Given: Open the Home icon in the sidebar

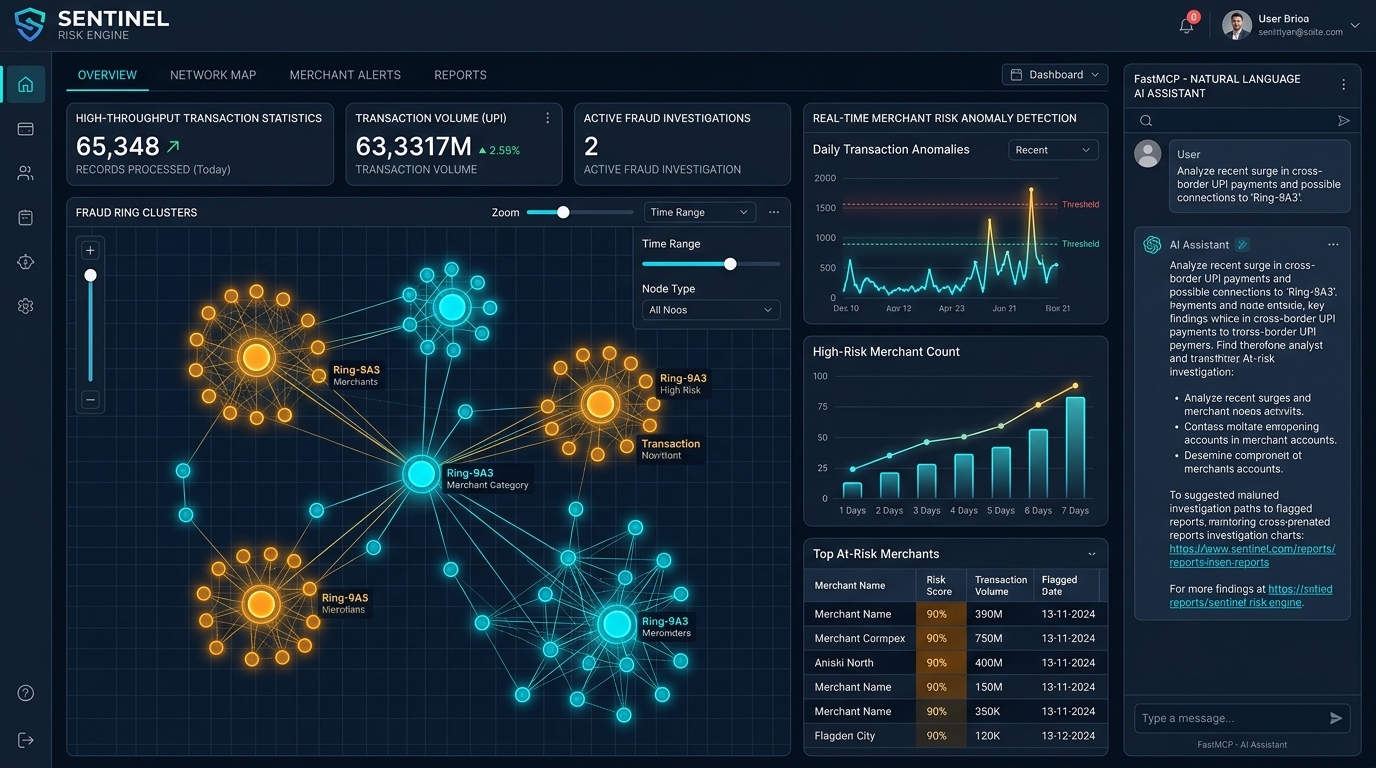Looking at the screenshot, I should (26, 84).
